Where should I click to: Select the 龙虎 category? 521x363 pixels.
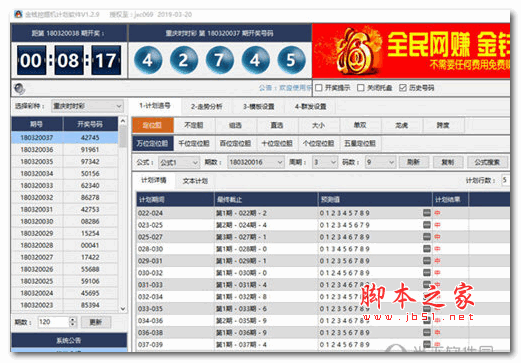[402, 125]
